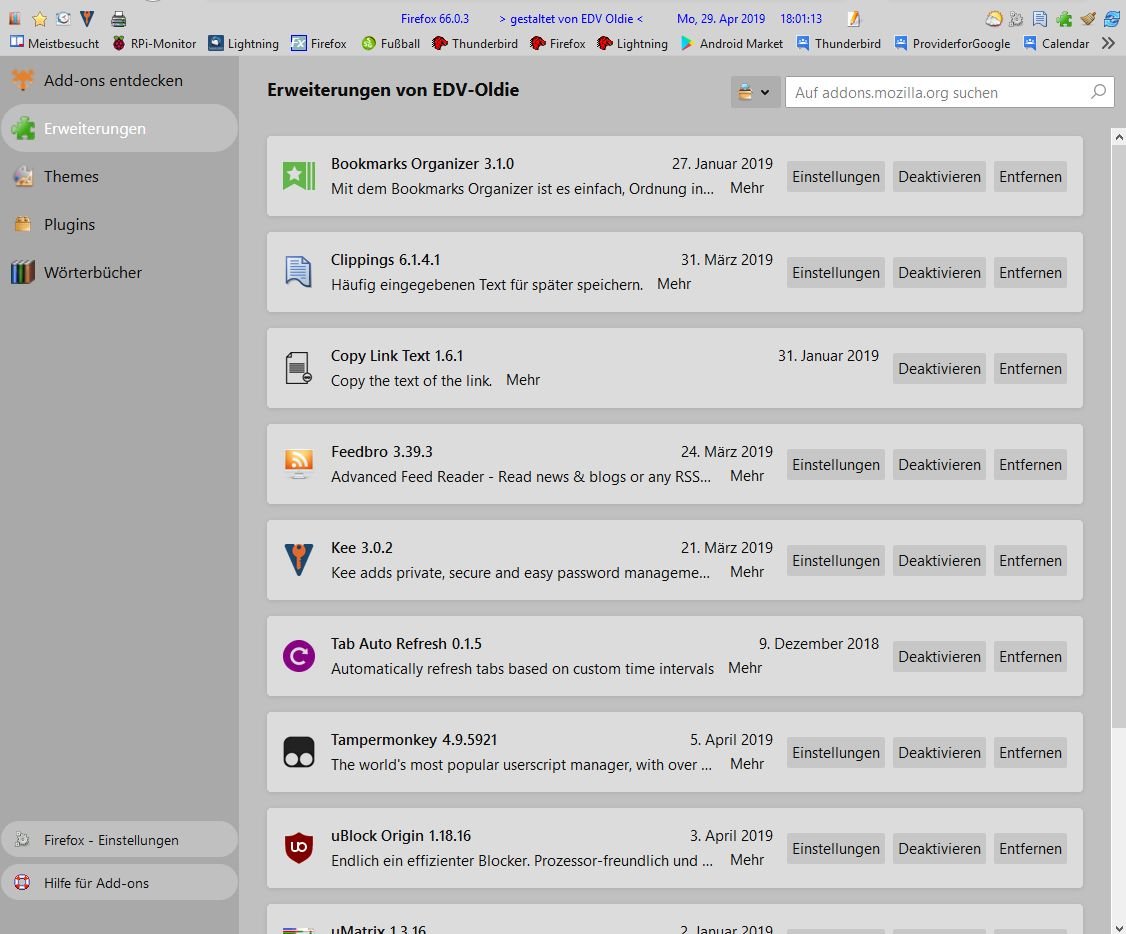This screenshot has width=1126, height=934.
Task: Deactivate Copy Link Text extension
Action: [x=939, y=368]
